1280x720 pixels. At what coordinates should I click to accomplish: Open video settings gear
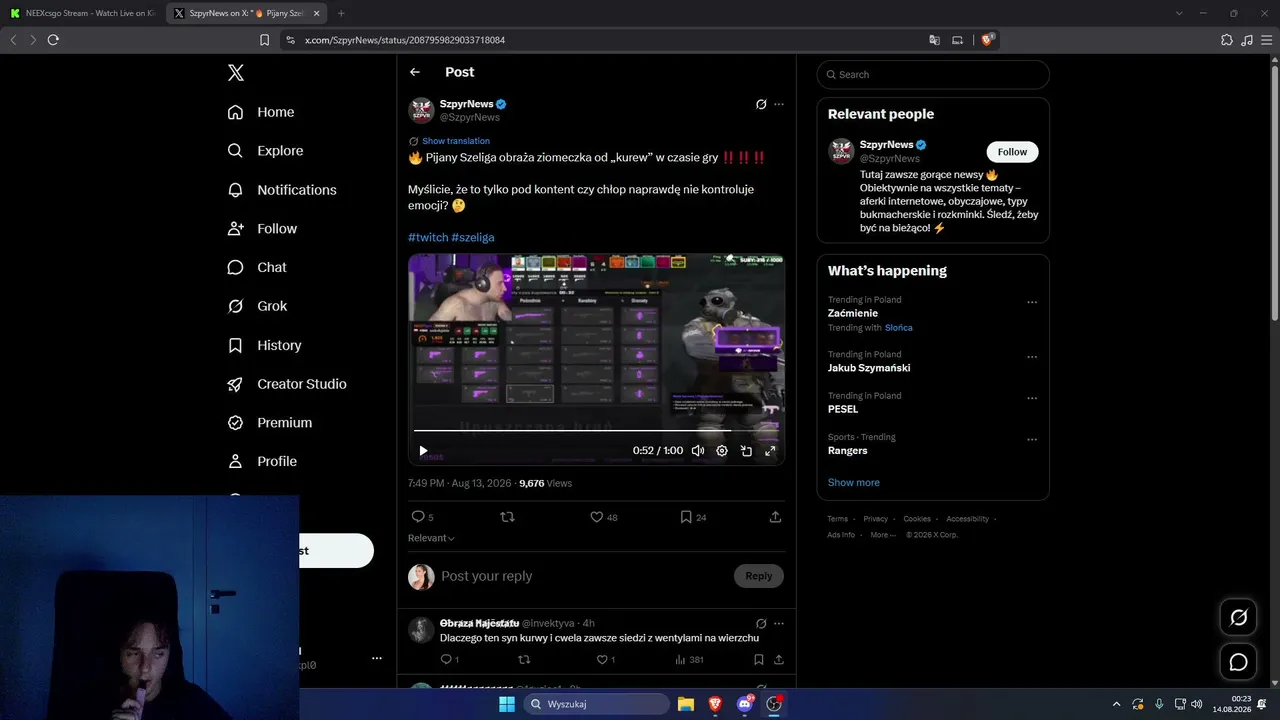tap(722, 451)
